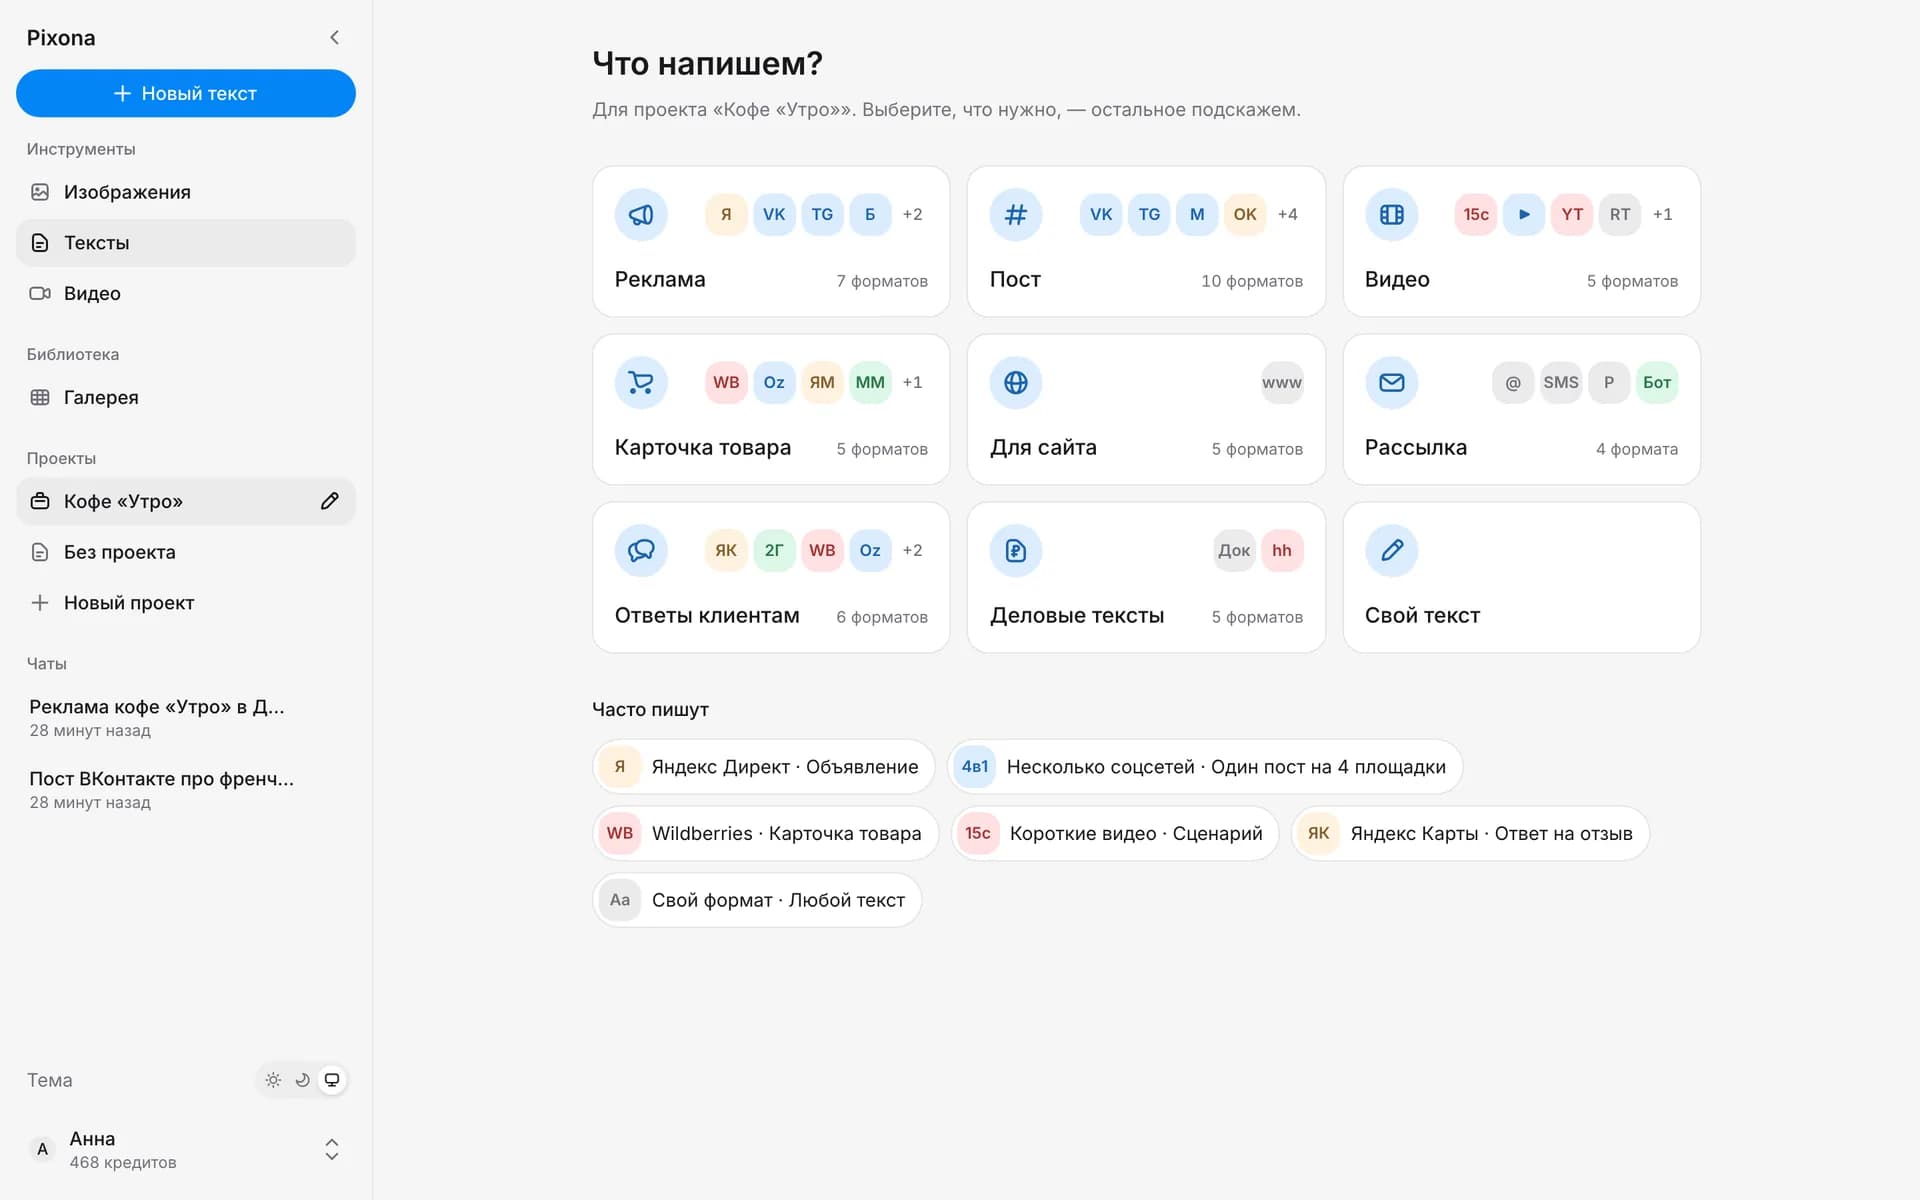
Task: Click the www badge in Для сайта
Action: pyautogui.click(x=1282, y=383)
